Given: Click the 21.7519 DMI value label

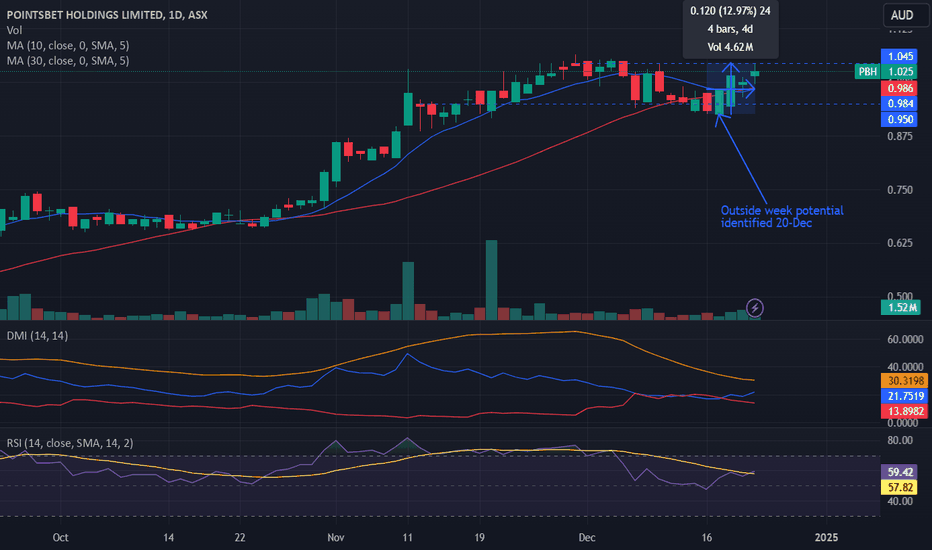Looking at the screenshot, I should 904,396.
